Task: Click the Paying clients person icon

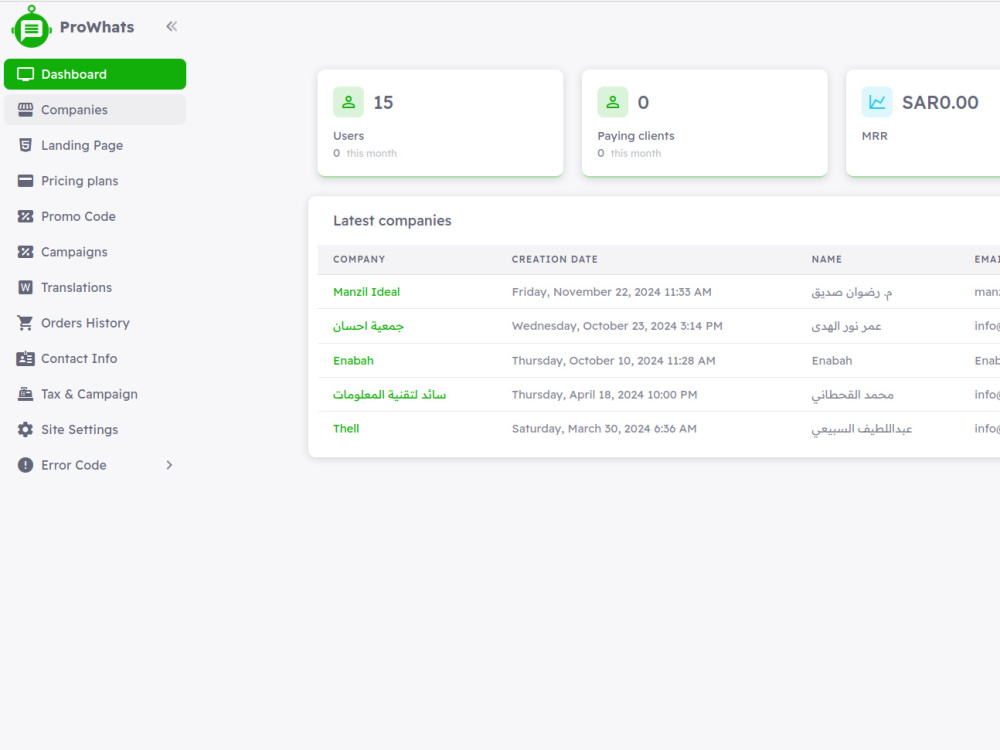Action: click(x=613, y=102)
